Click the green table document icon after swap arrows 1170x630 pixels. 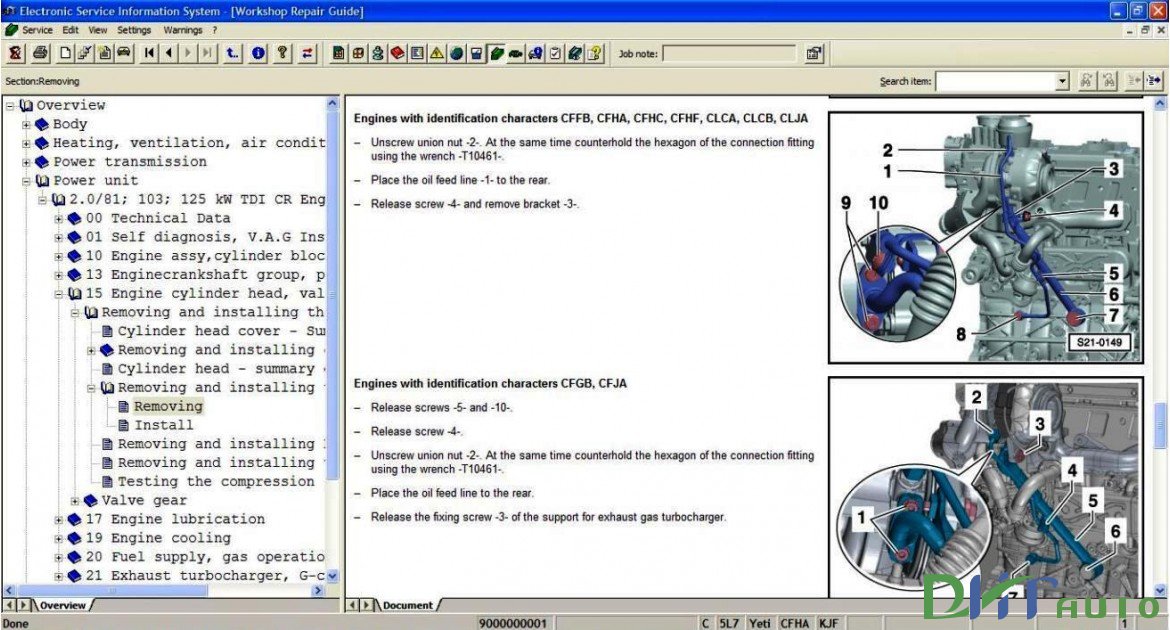point(338,53)
